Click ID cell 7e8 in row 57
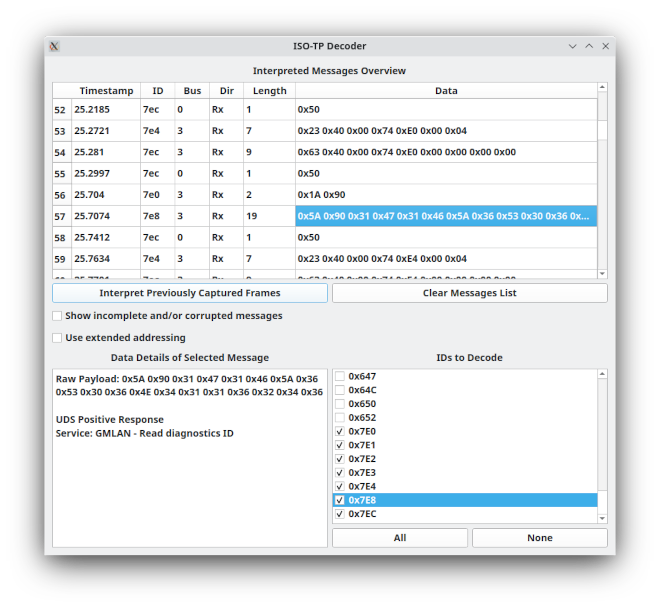The image size is (660, 608). pyautogui.click(x=158, y=216)
